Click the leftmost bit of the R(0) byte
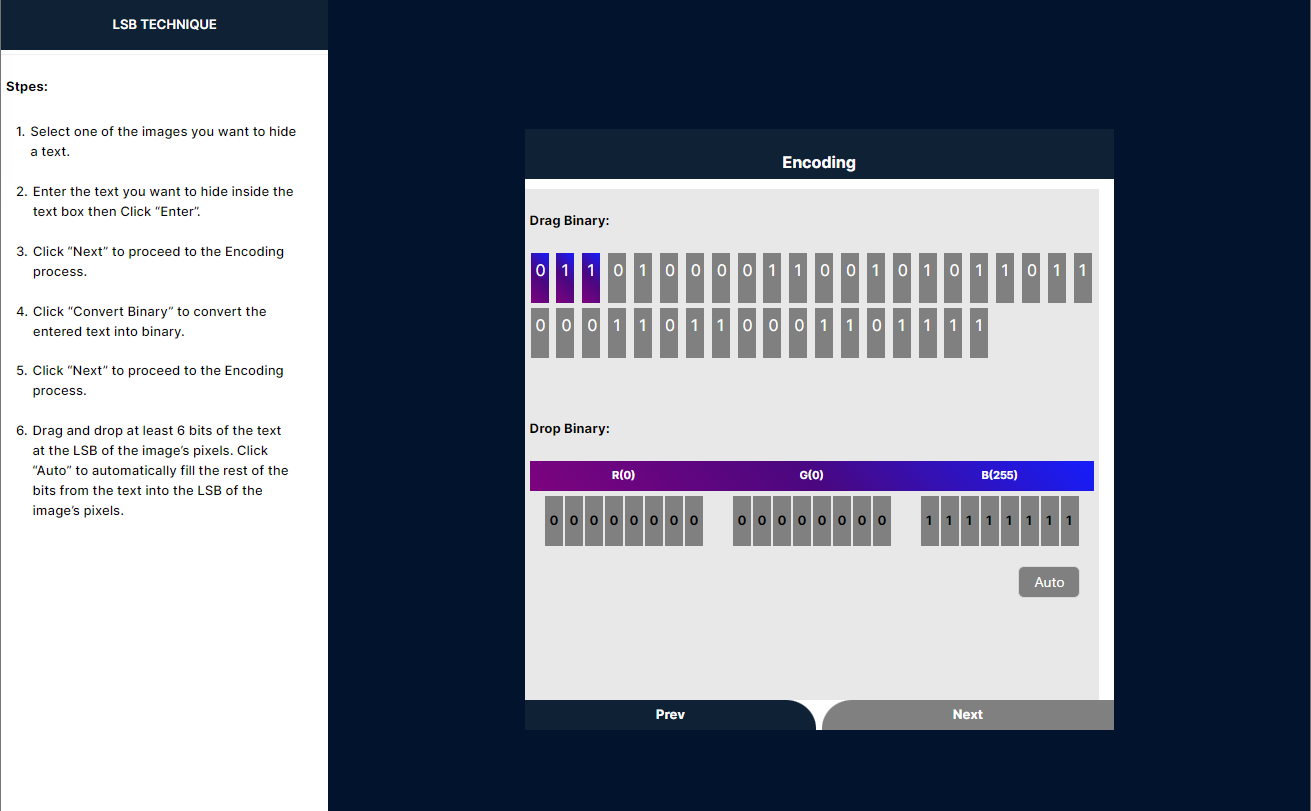 [x=554, y=521]
